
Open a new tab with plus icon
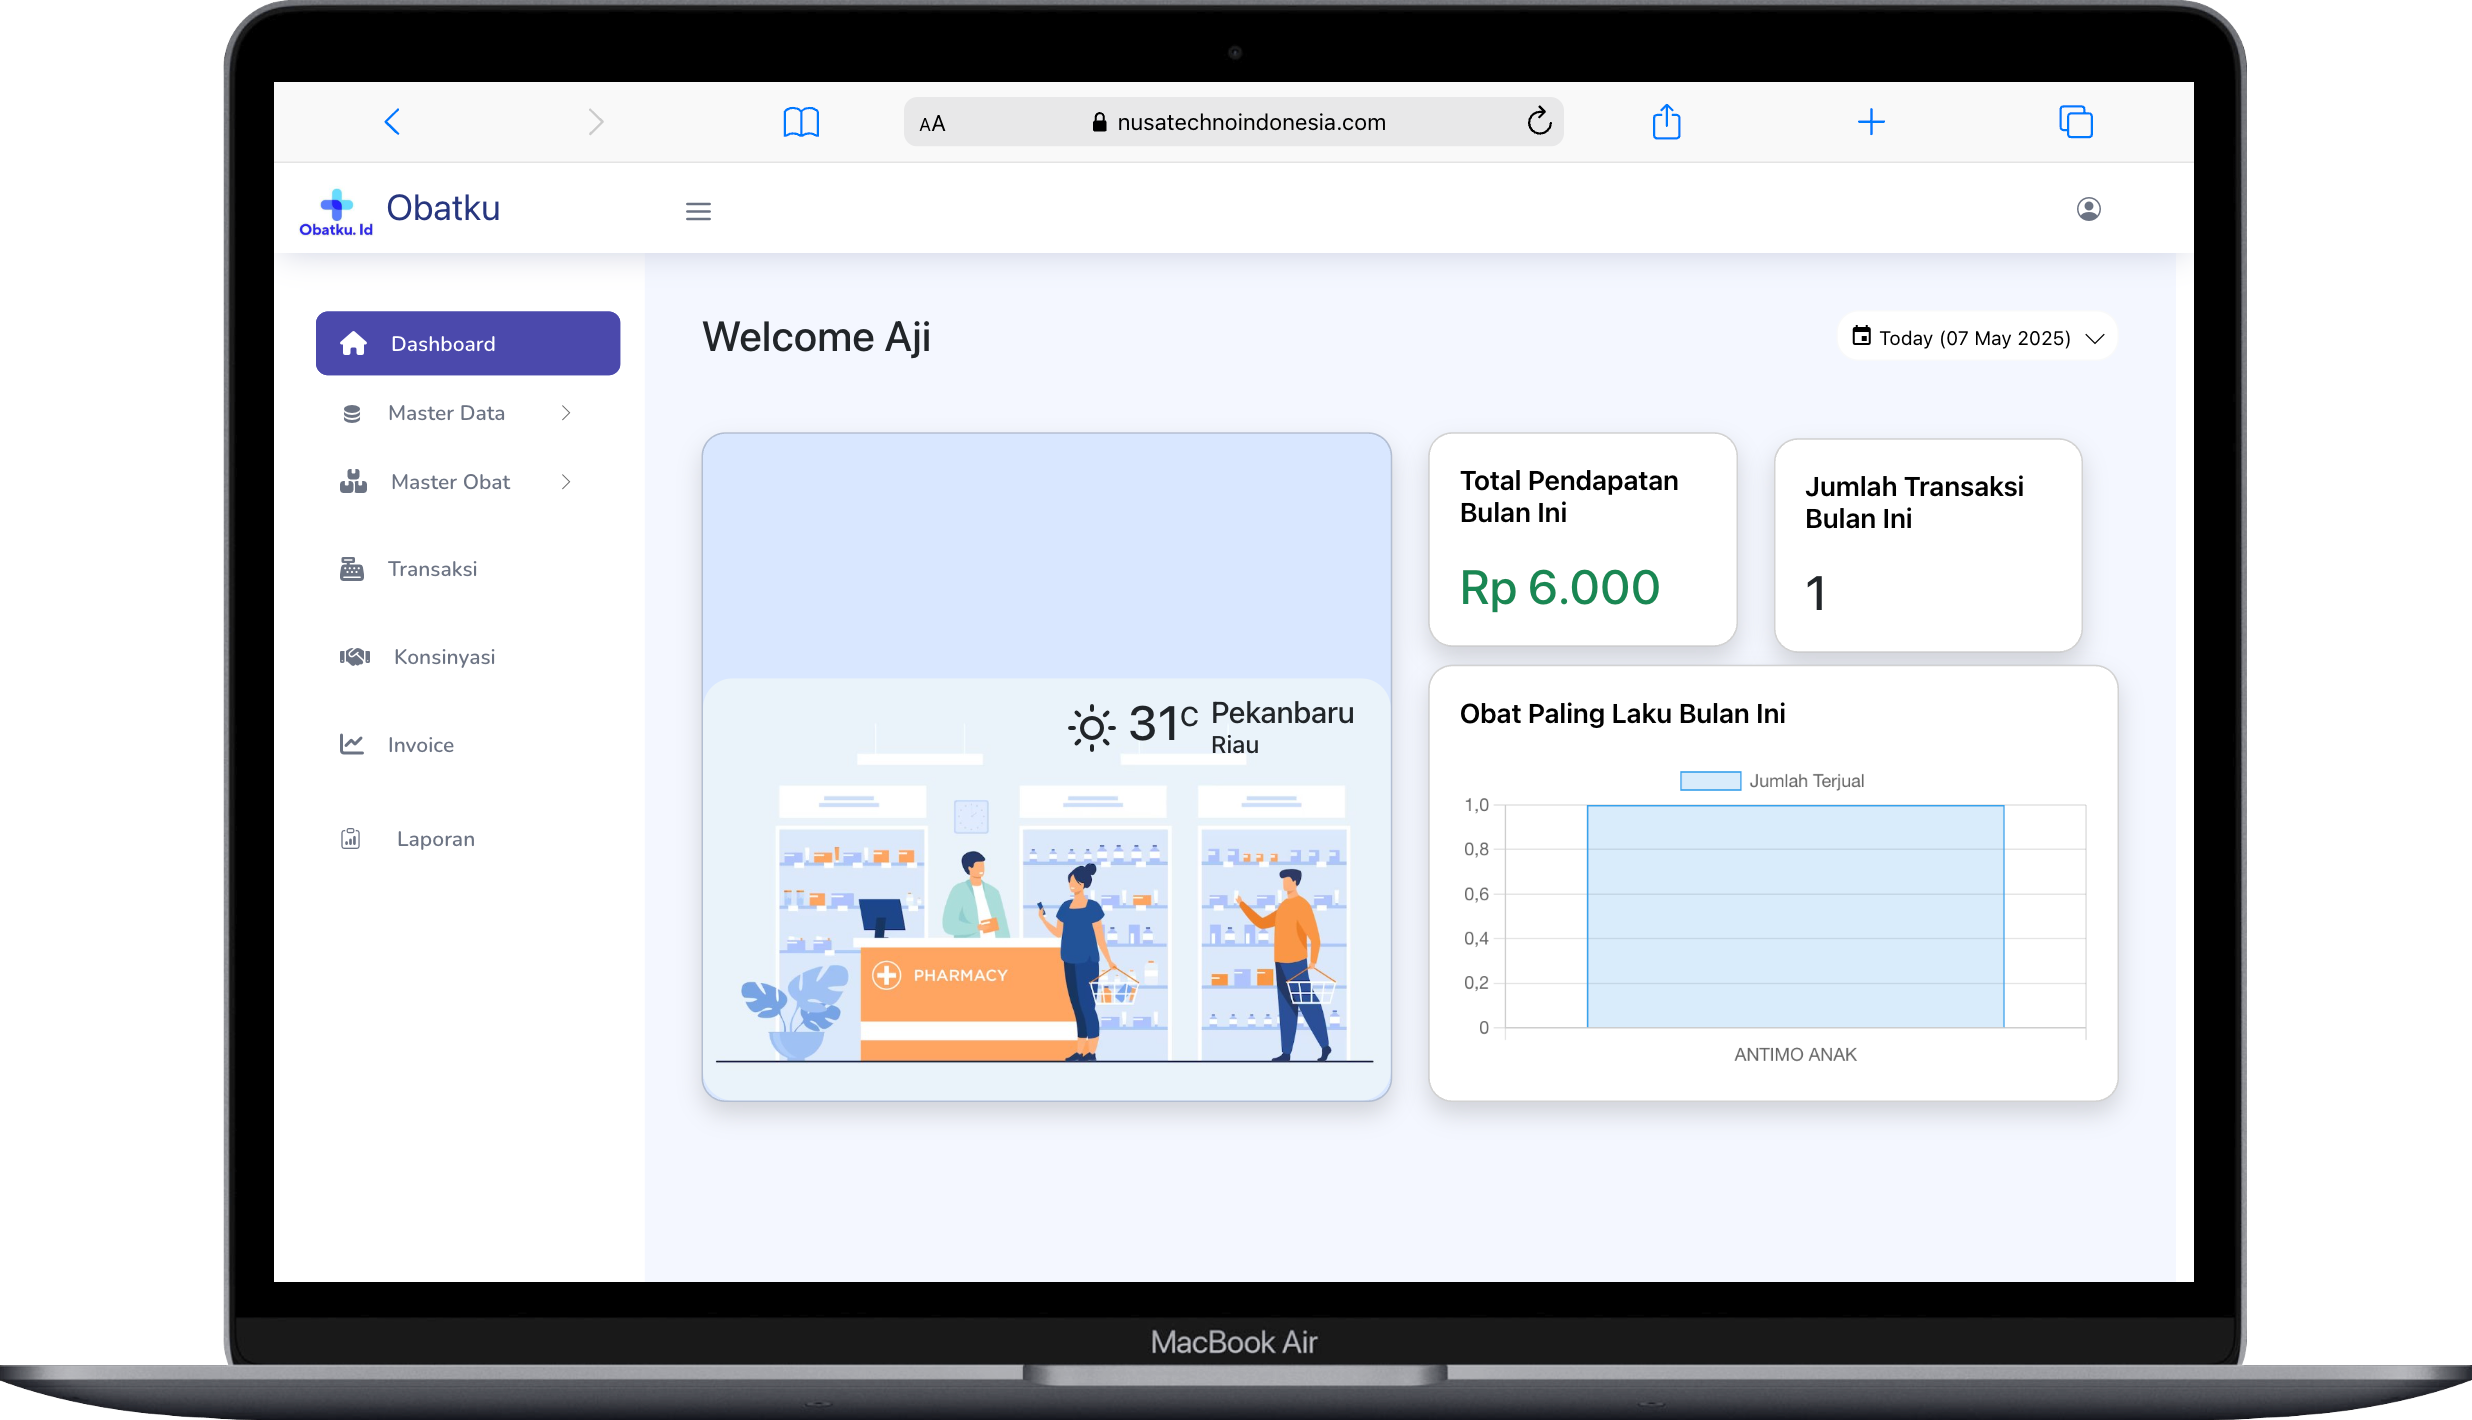[x=1871, y=122]
